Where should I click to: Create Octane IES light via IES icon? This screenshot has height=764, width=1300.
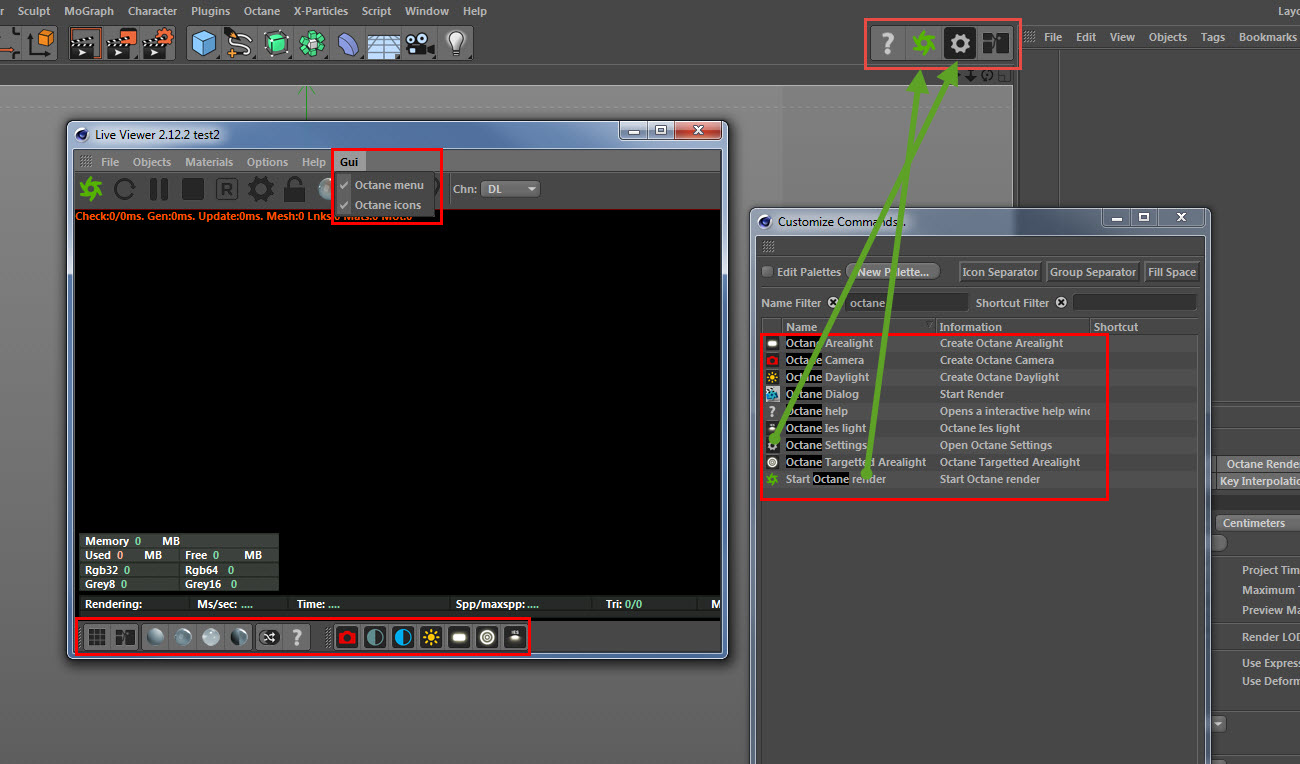coord(515,637)
